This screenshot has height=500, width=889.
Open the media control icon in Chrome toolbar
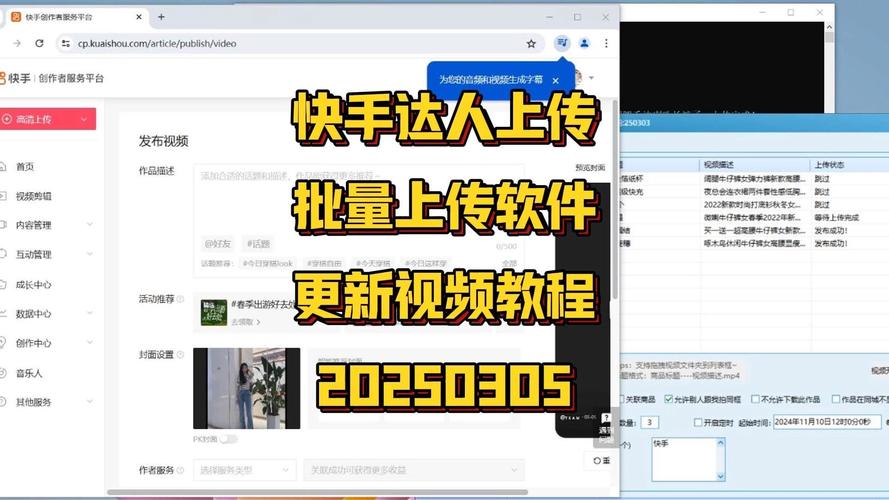coord(561,44)
